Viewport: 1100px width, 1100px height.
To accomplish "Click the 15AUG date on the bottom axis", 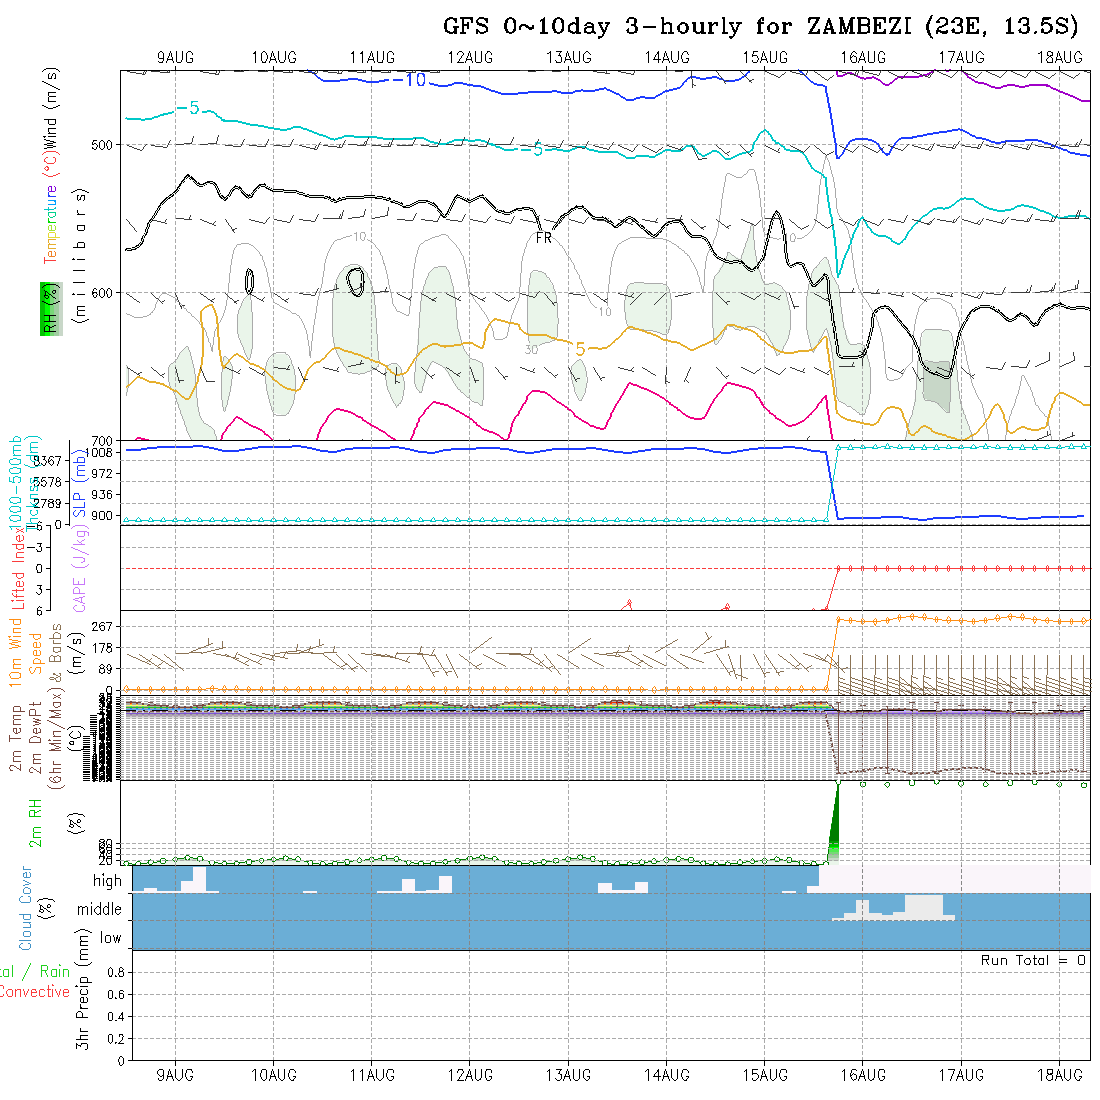I will click(x=765, y=1075).
